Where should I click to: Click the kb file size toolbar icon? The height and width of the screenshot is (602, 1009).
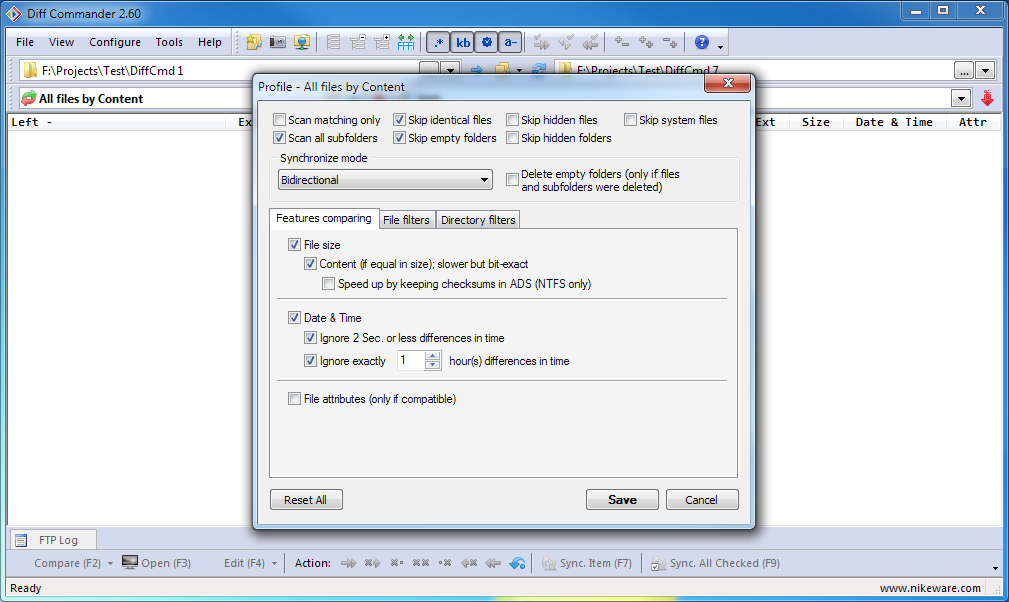(x=463, y=42)
